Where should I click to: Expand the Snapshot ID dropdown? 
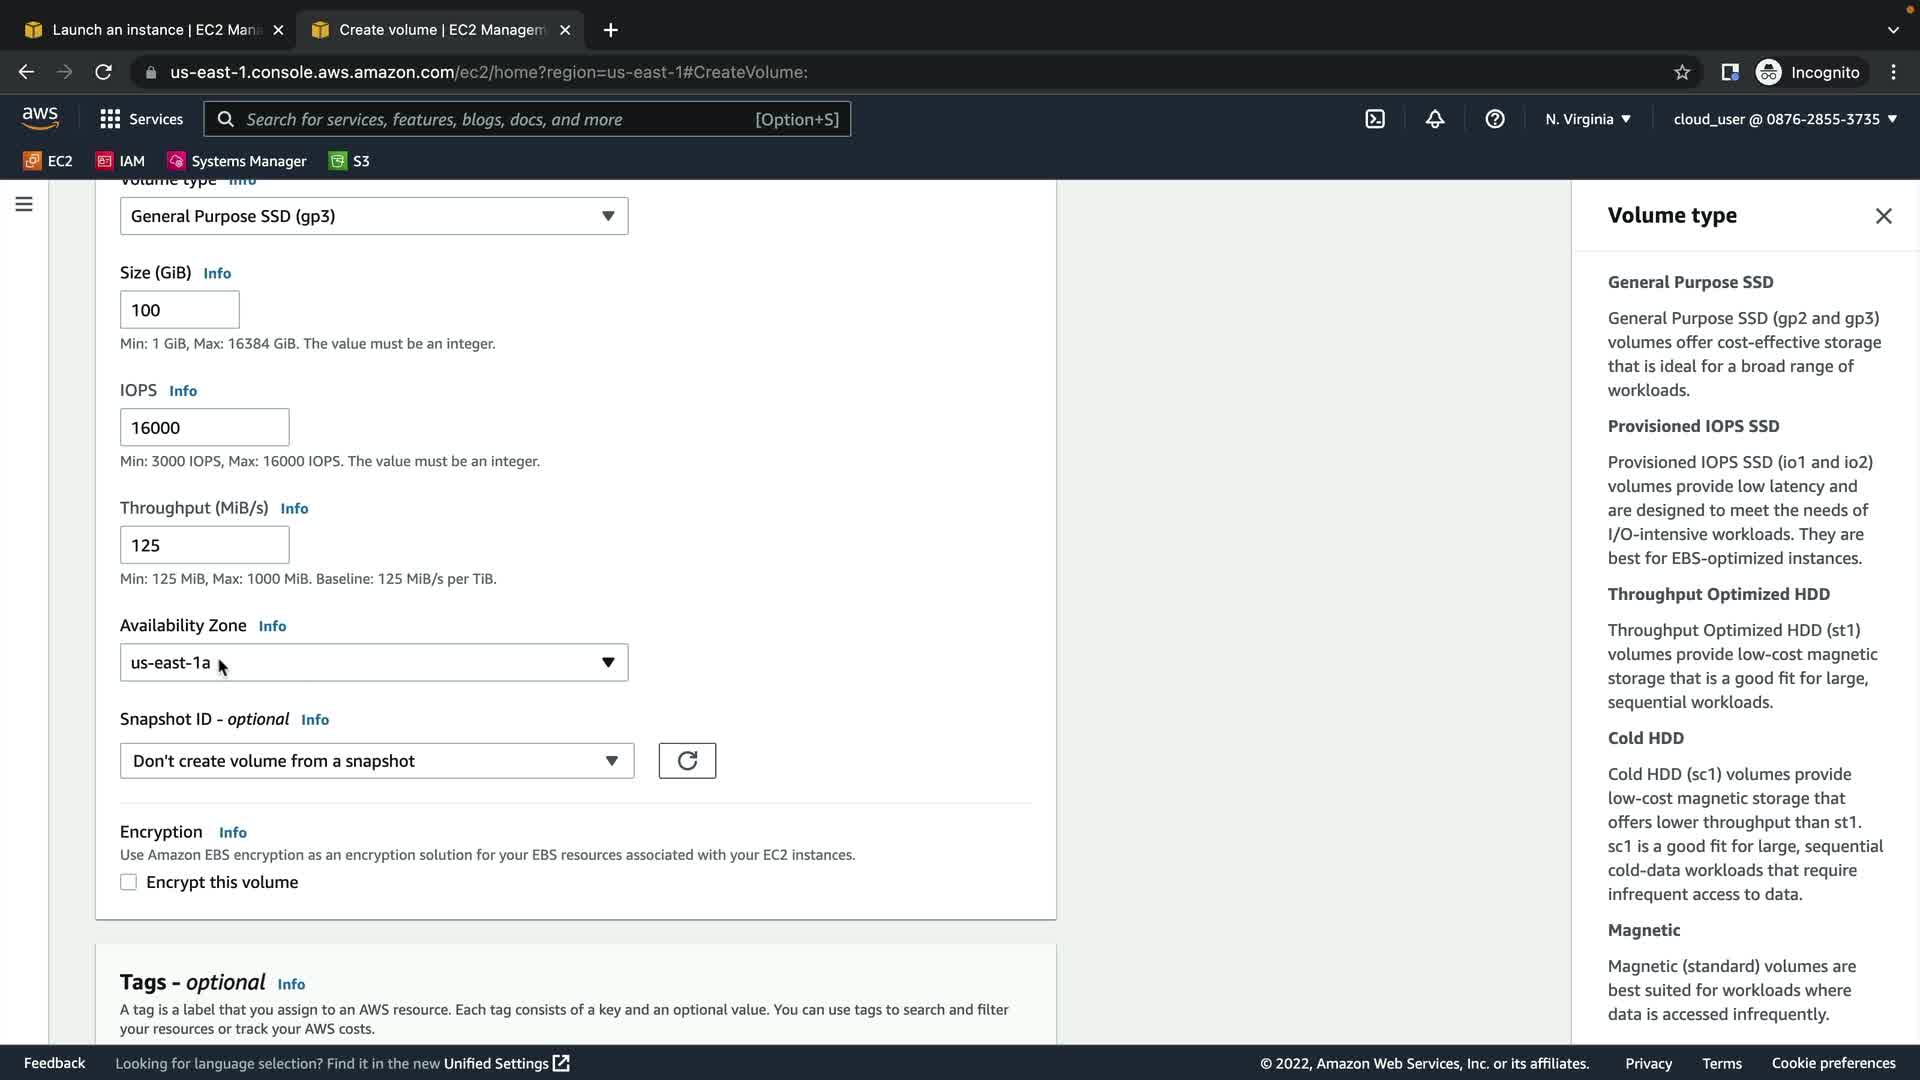tap(376, 761)
